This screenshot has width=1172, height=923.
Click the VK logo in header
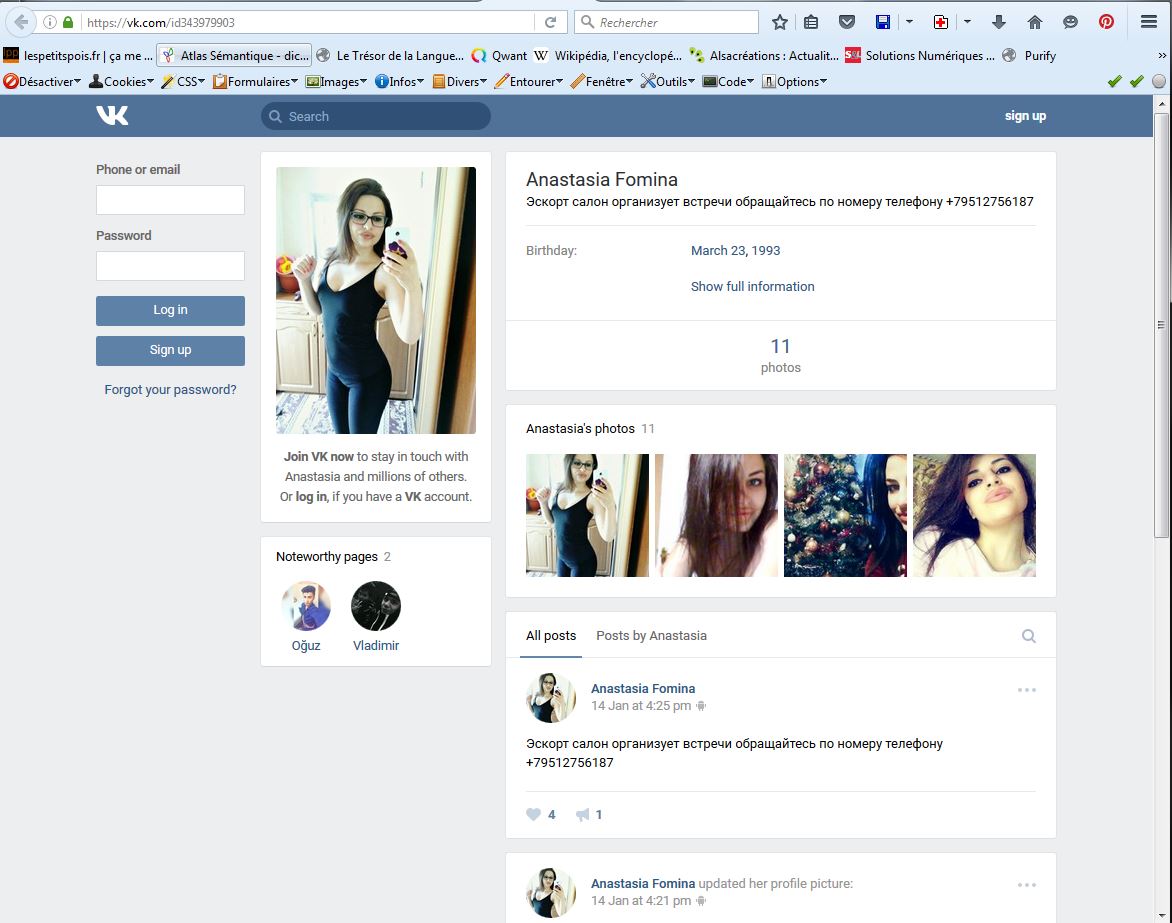112,116
